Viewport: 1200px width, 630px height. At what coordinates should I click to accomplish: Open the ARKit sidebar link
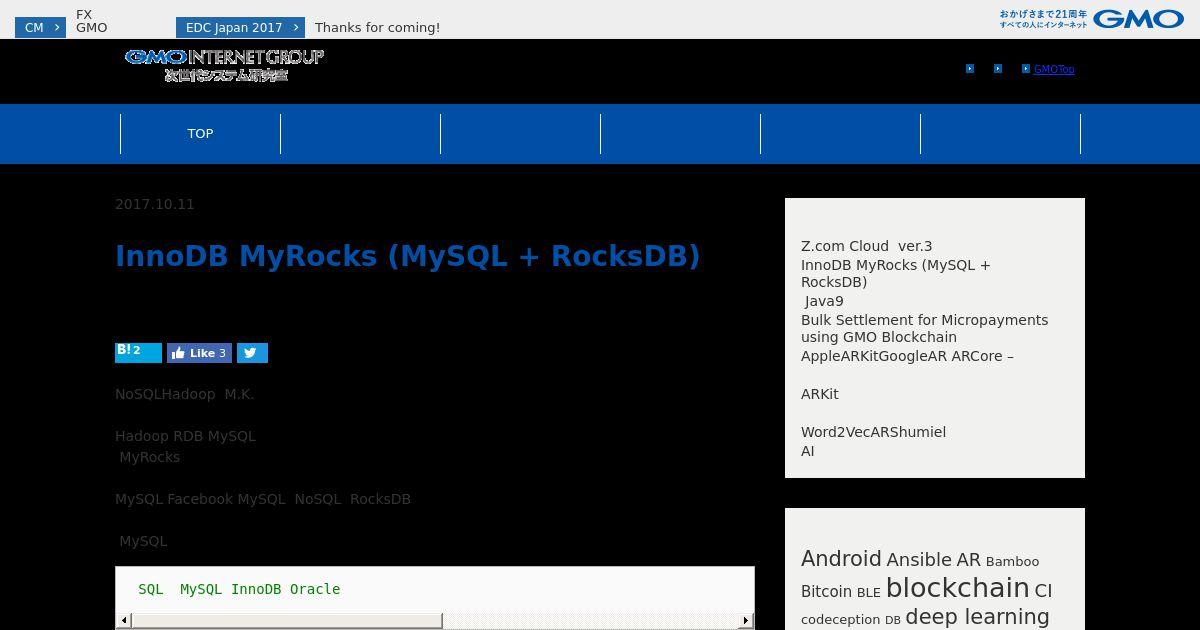point(820,394)
